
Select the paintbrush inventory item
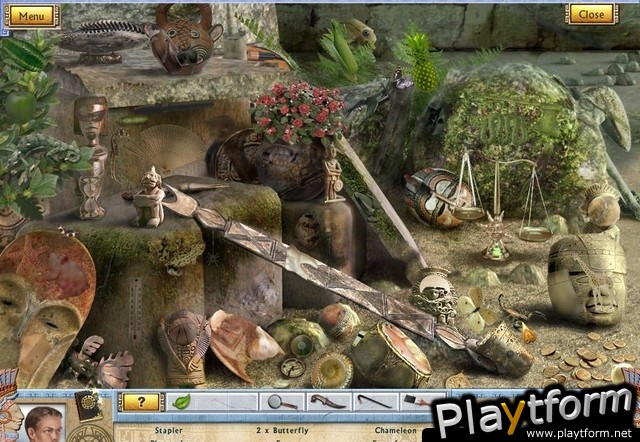click(416, 401)
